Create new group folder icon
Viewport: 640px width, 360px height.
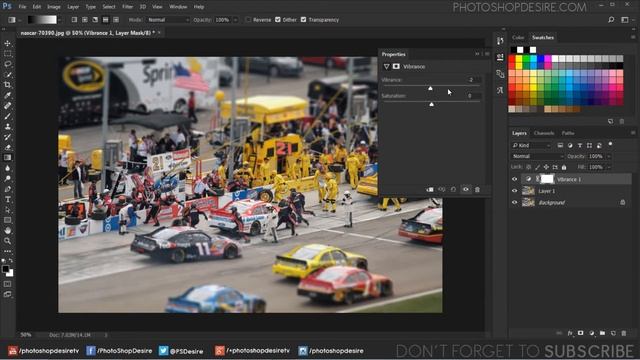(602, 333)
